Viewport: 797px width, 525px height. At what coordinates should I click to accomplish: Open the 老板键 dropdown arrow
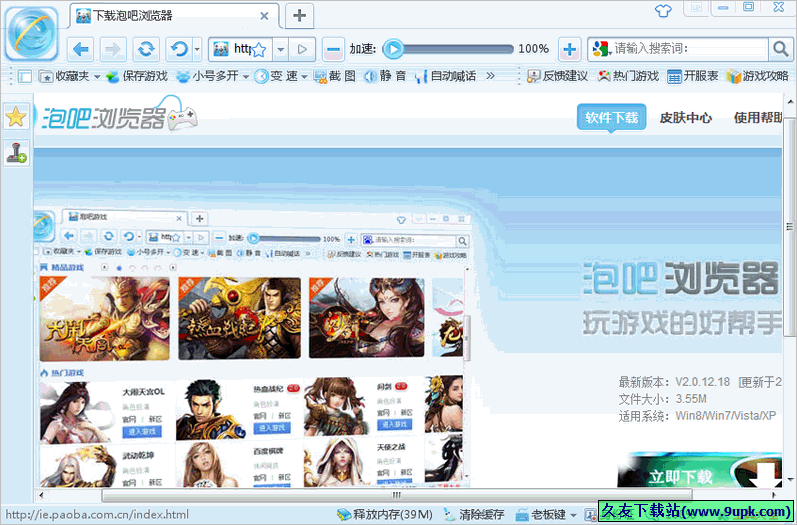click(573, 515)
